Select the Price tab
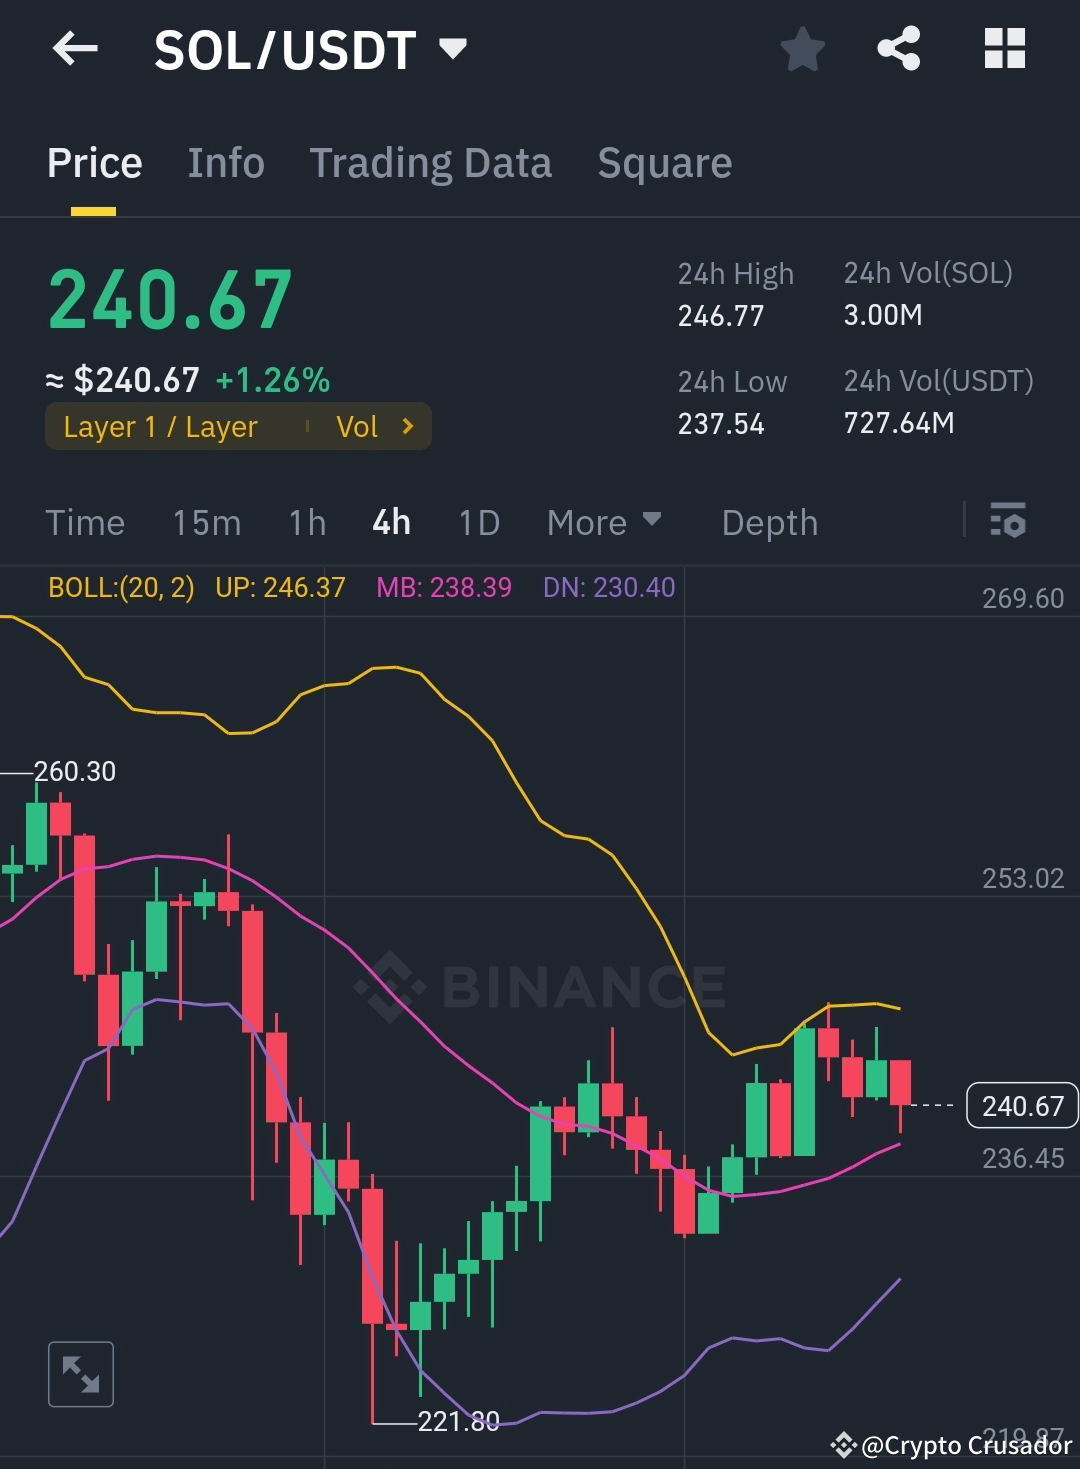 (94, 163)
